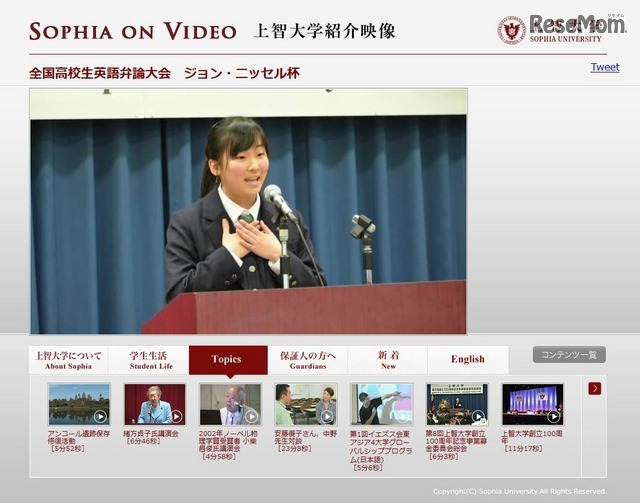Click the Copyright Sophia University footer text
The width and height of the screenshot is (640, 503).
(x=520, y=491)
